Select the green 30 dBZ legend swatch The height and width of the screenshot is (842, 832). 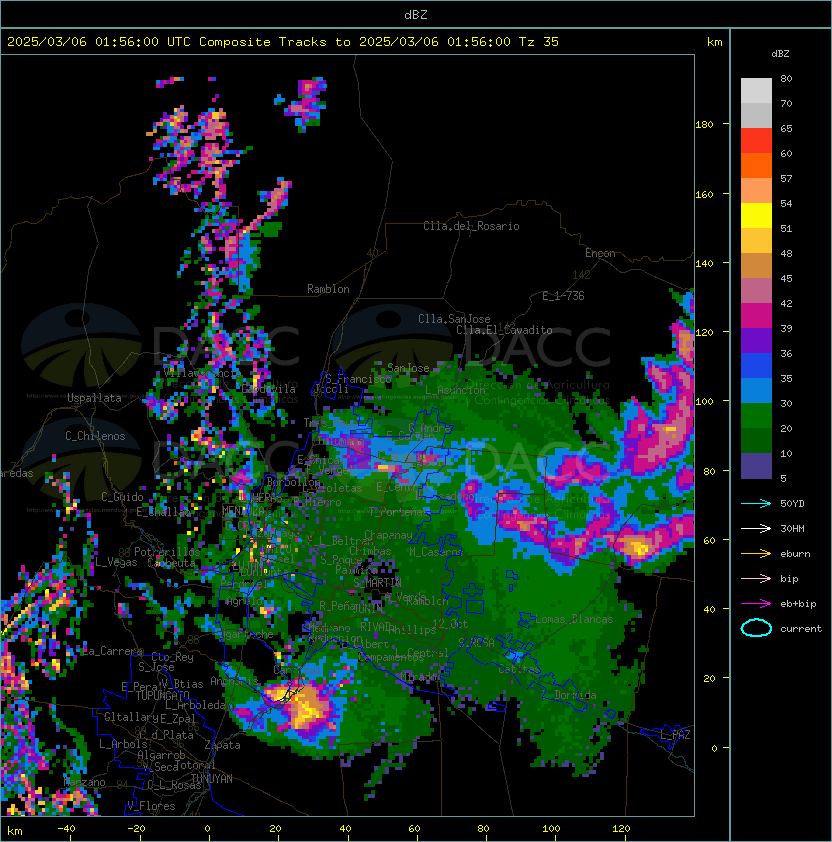pos(756,415)
